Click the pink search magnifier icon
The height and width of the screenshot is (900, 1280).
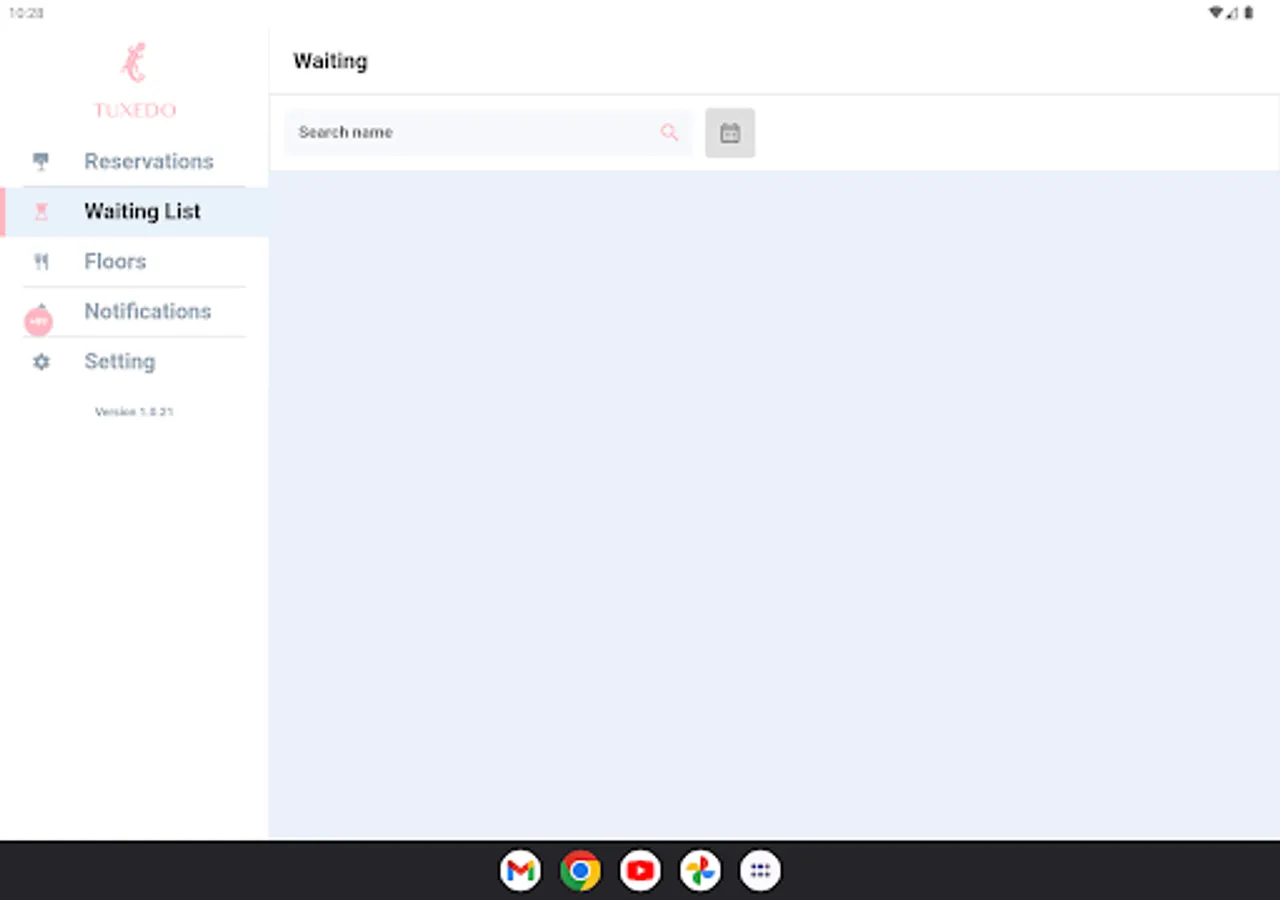(669, 132)
